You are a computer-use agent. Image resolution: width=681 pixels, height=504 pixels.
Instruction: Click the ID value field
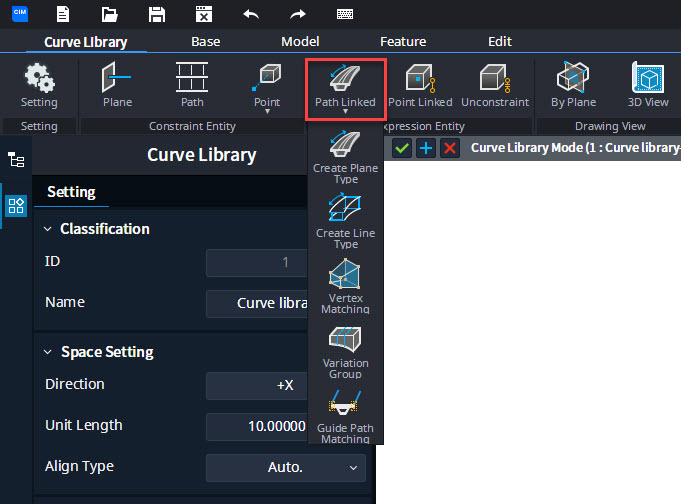257,262
